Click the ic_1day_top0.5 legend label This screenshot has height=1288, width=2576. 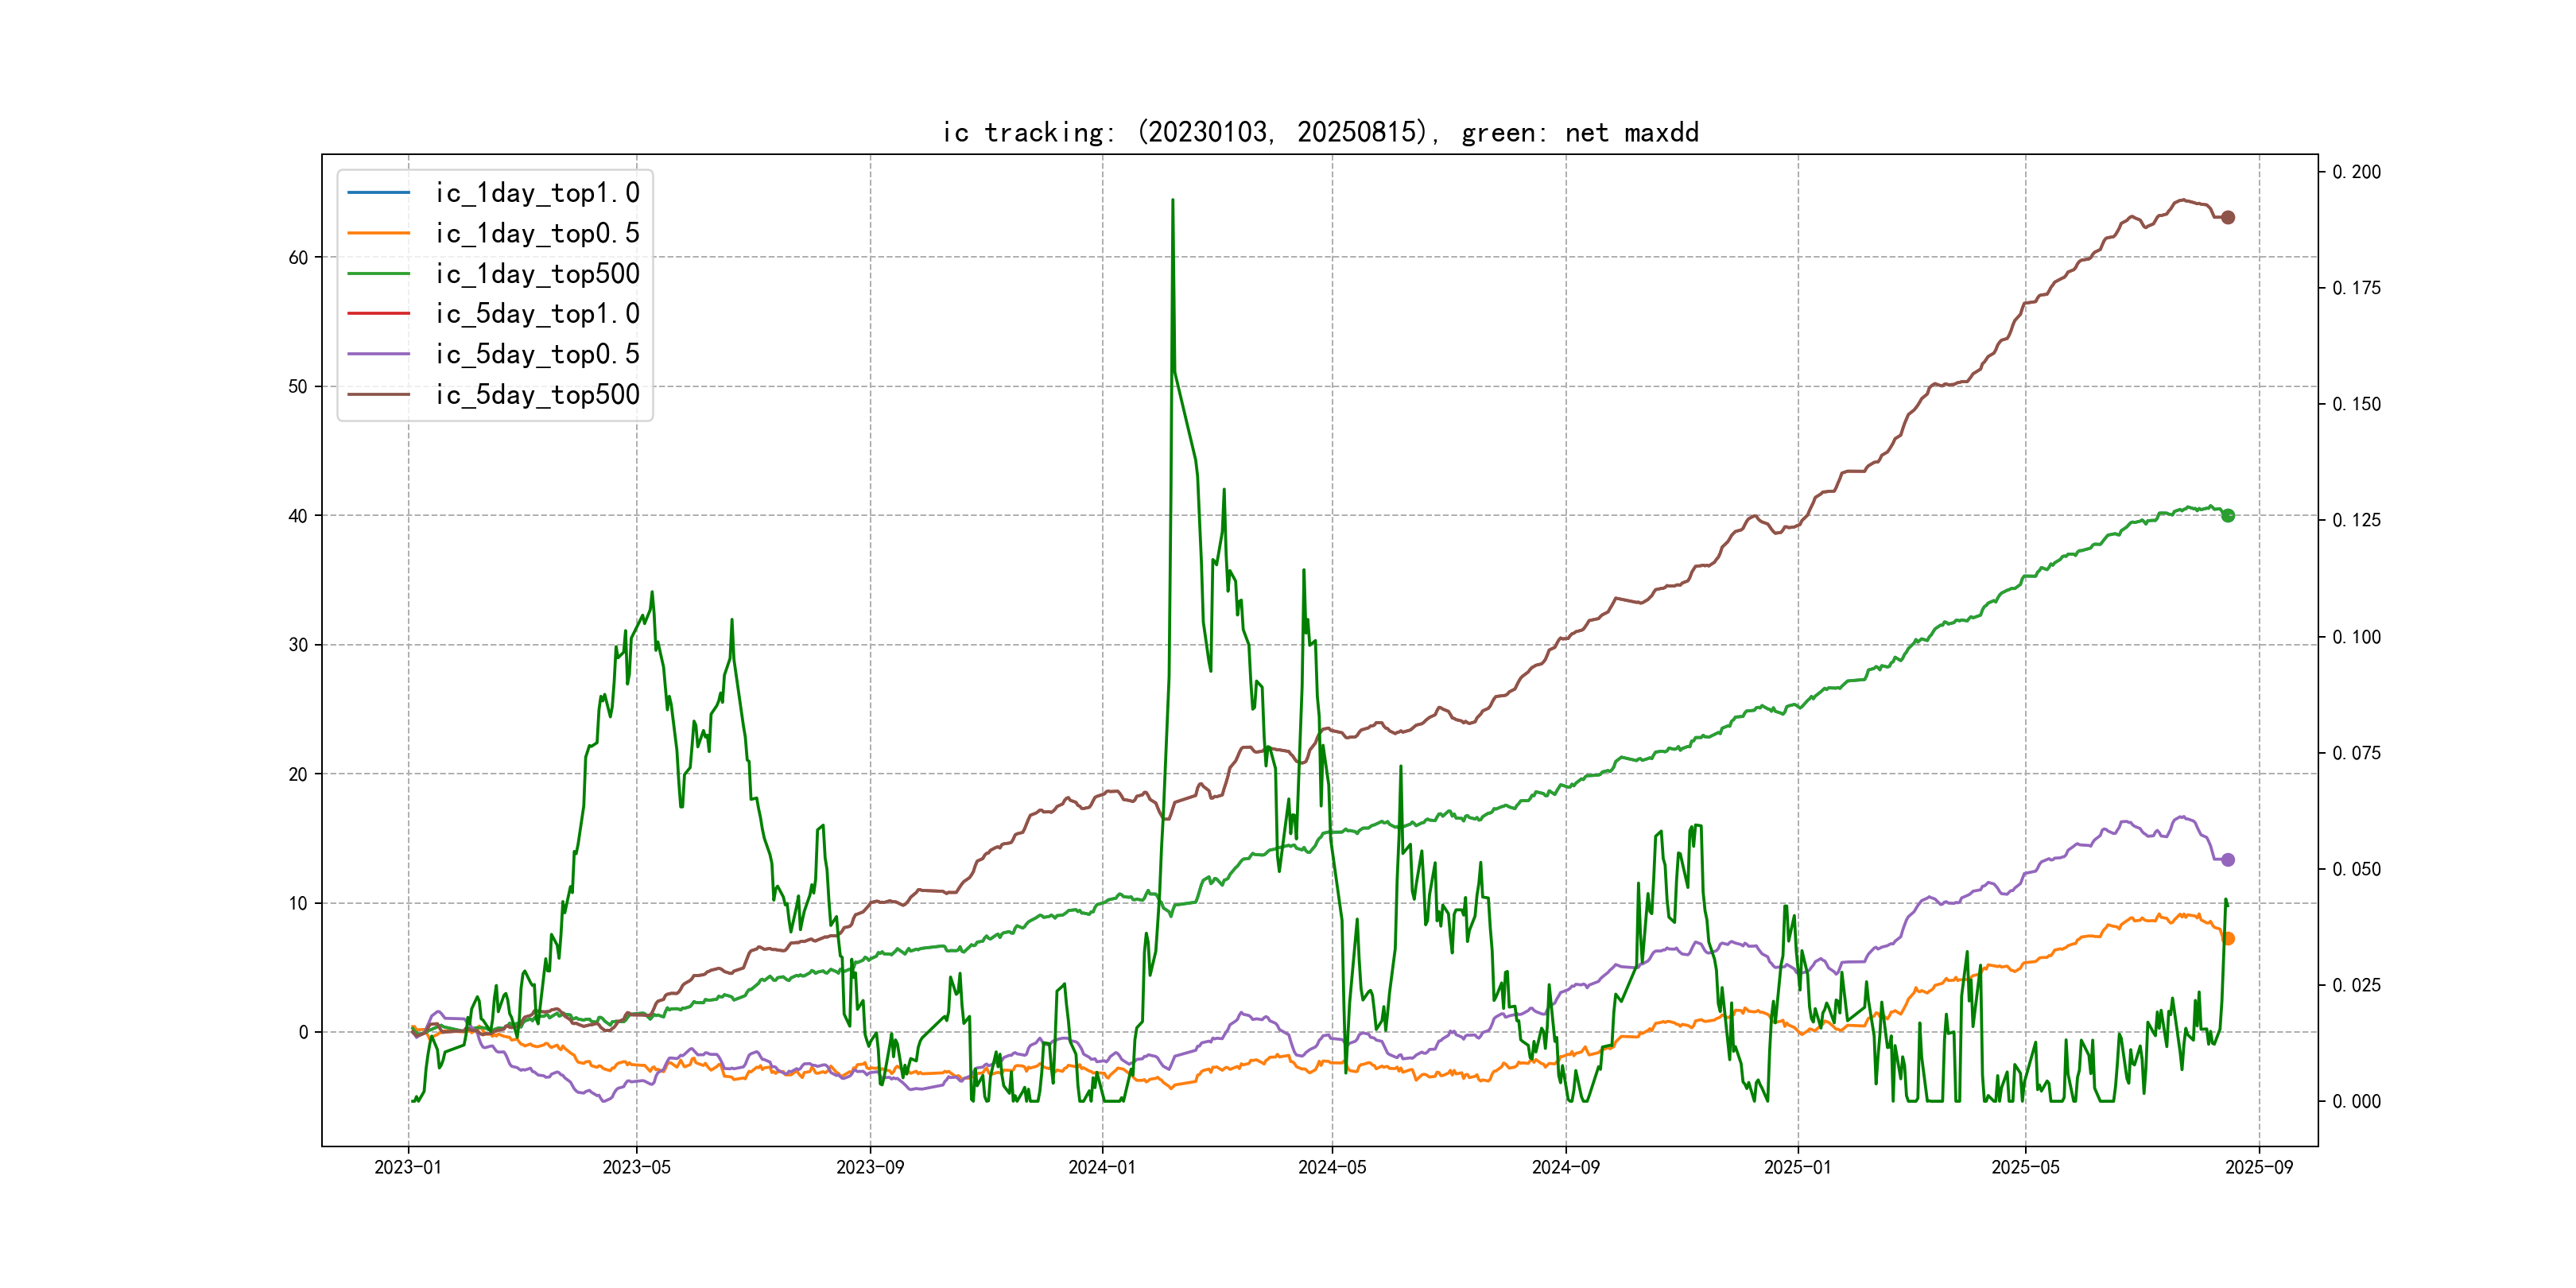pos(537,233)
